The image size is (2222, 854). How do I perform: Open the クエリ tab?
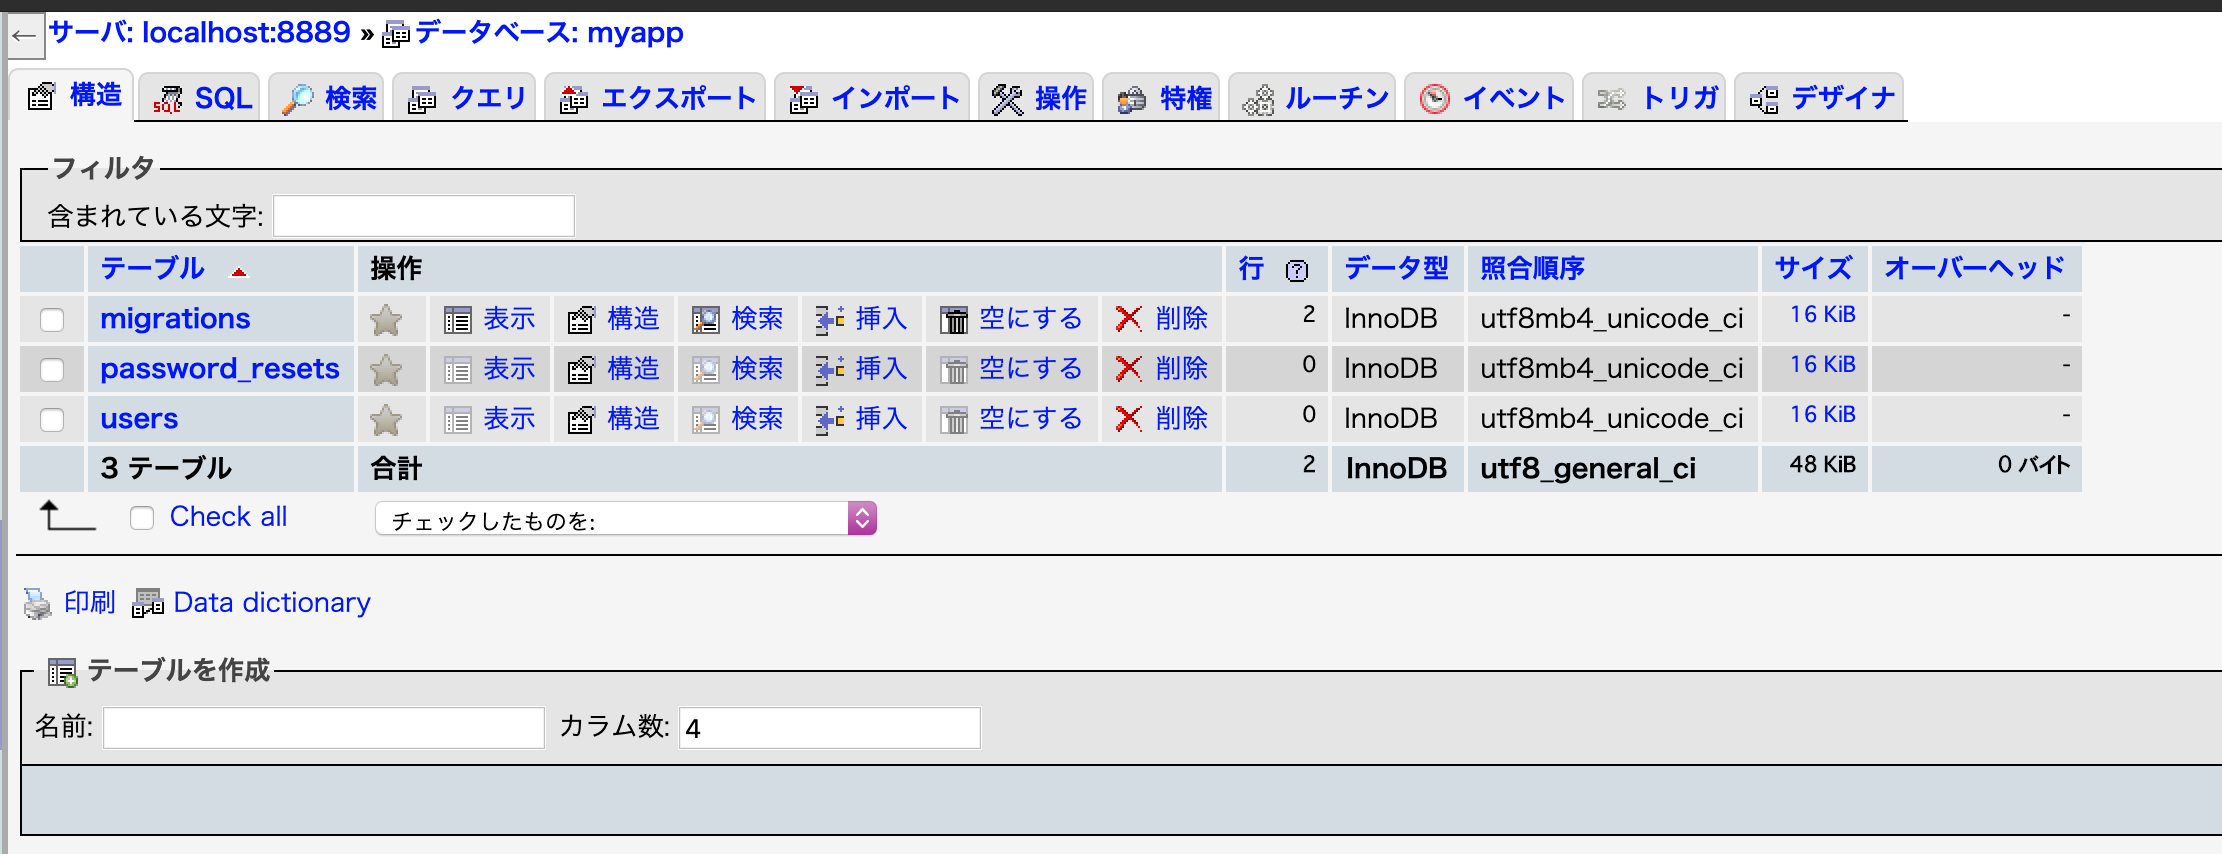[x=466, y=98]
